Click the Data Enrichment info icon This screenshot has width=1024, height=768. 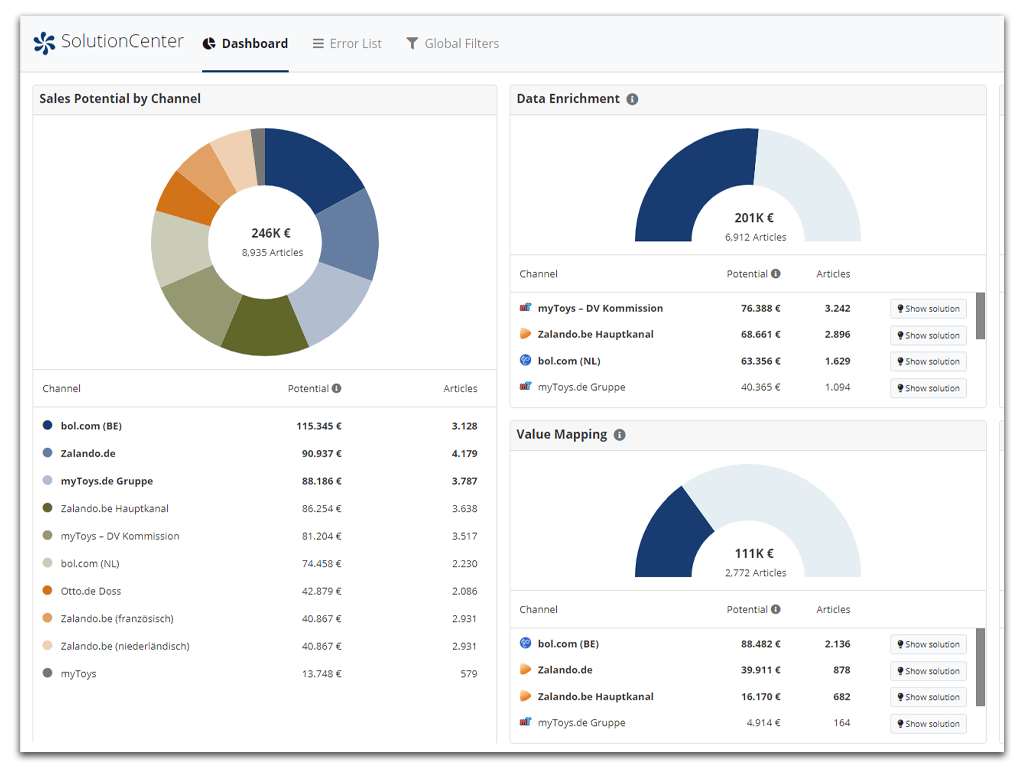tap(632, 99)
